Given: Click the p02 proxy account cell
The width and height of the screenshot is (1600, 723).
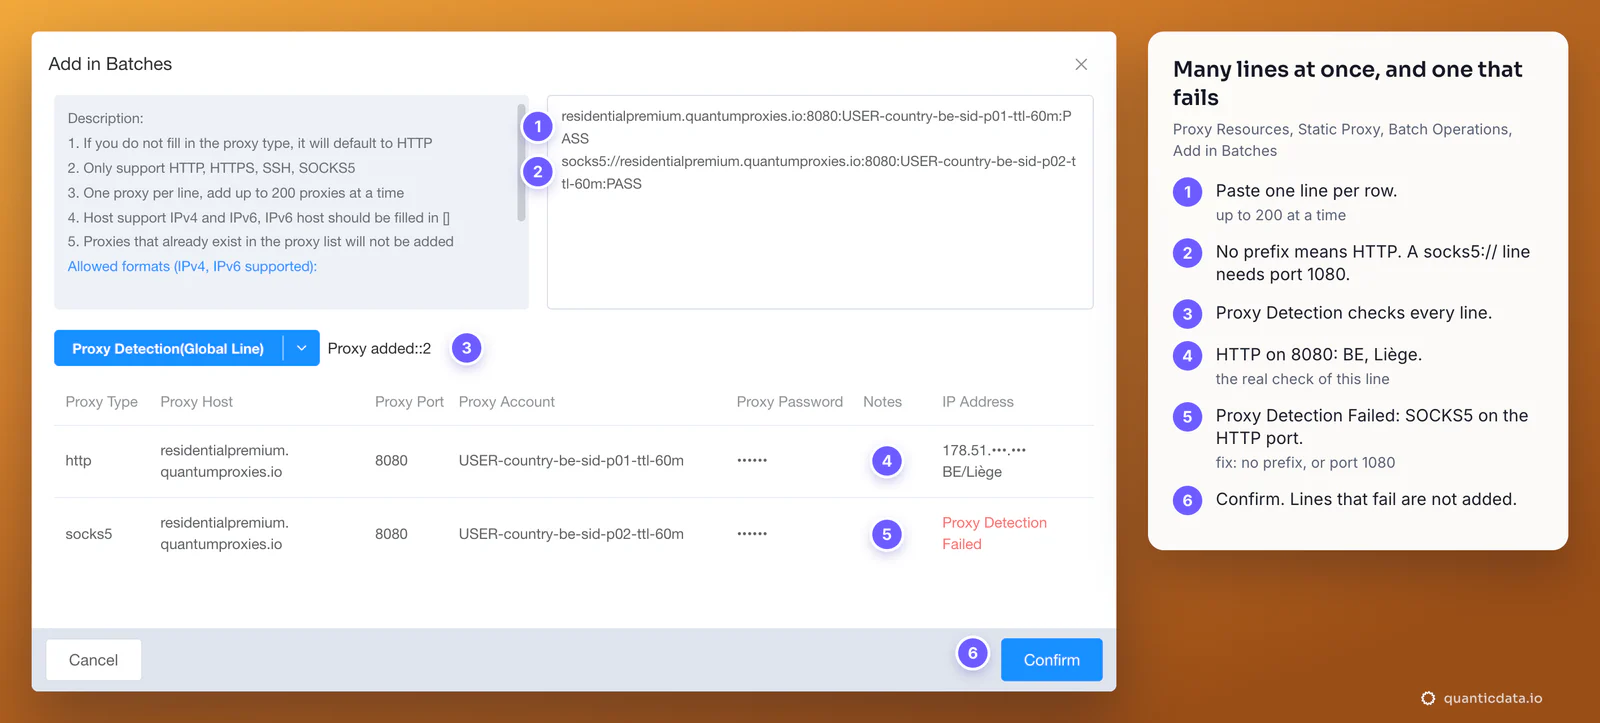Looking at the screenshot, I should [x=571, y=534].
